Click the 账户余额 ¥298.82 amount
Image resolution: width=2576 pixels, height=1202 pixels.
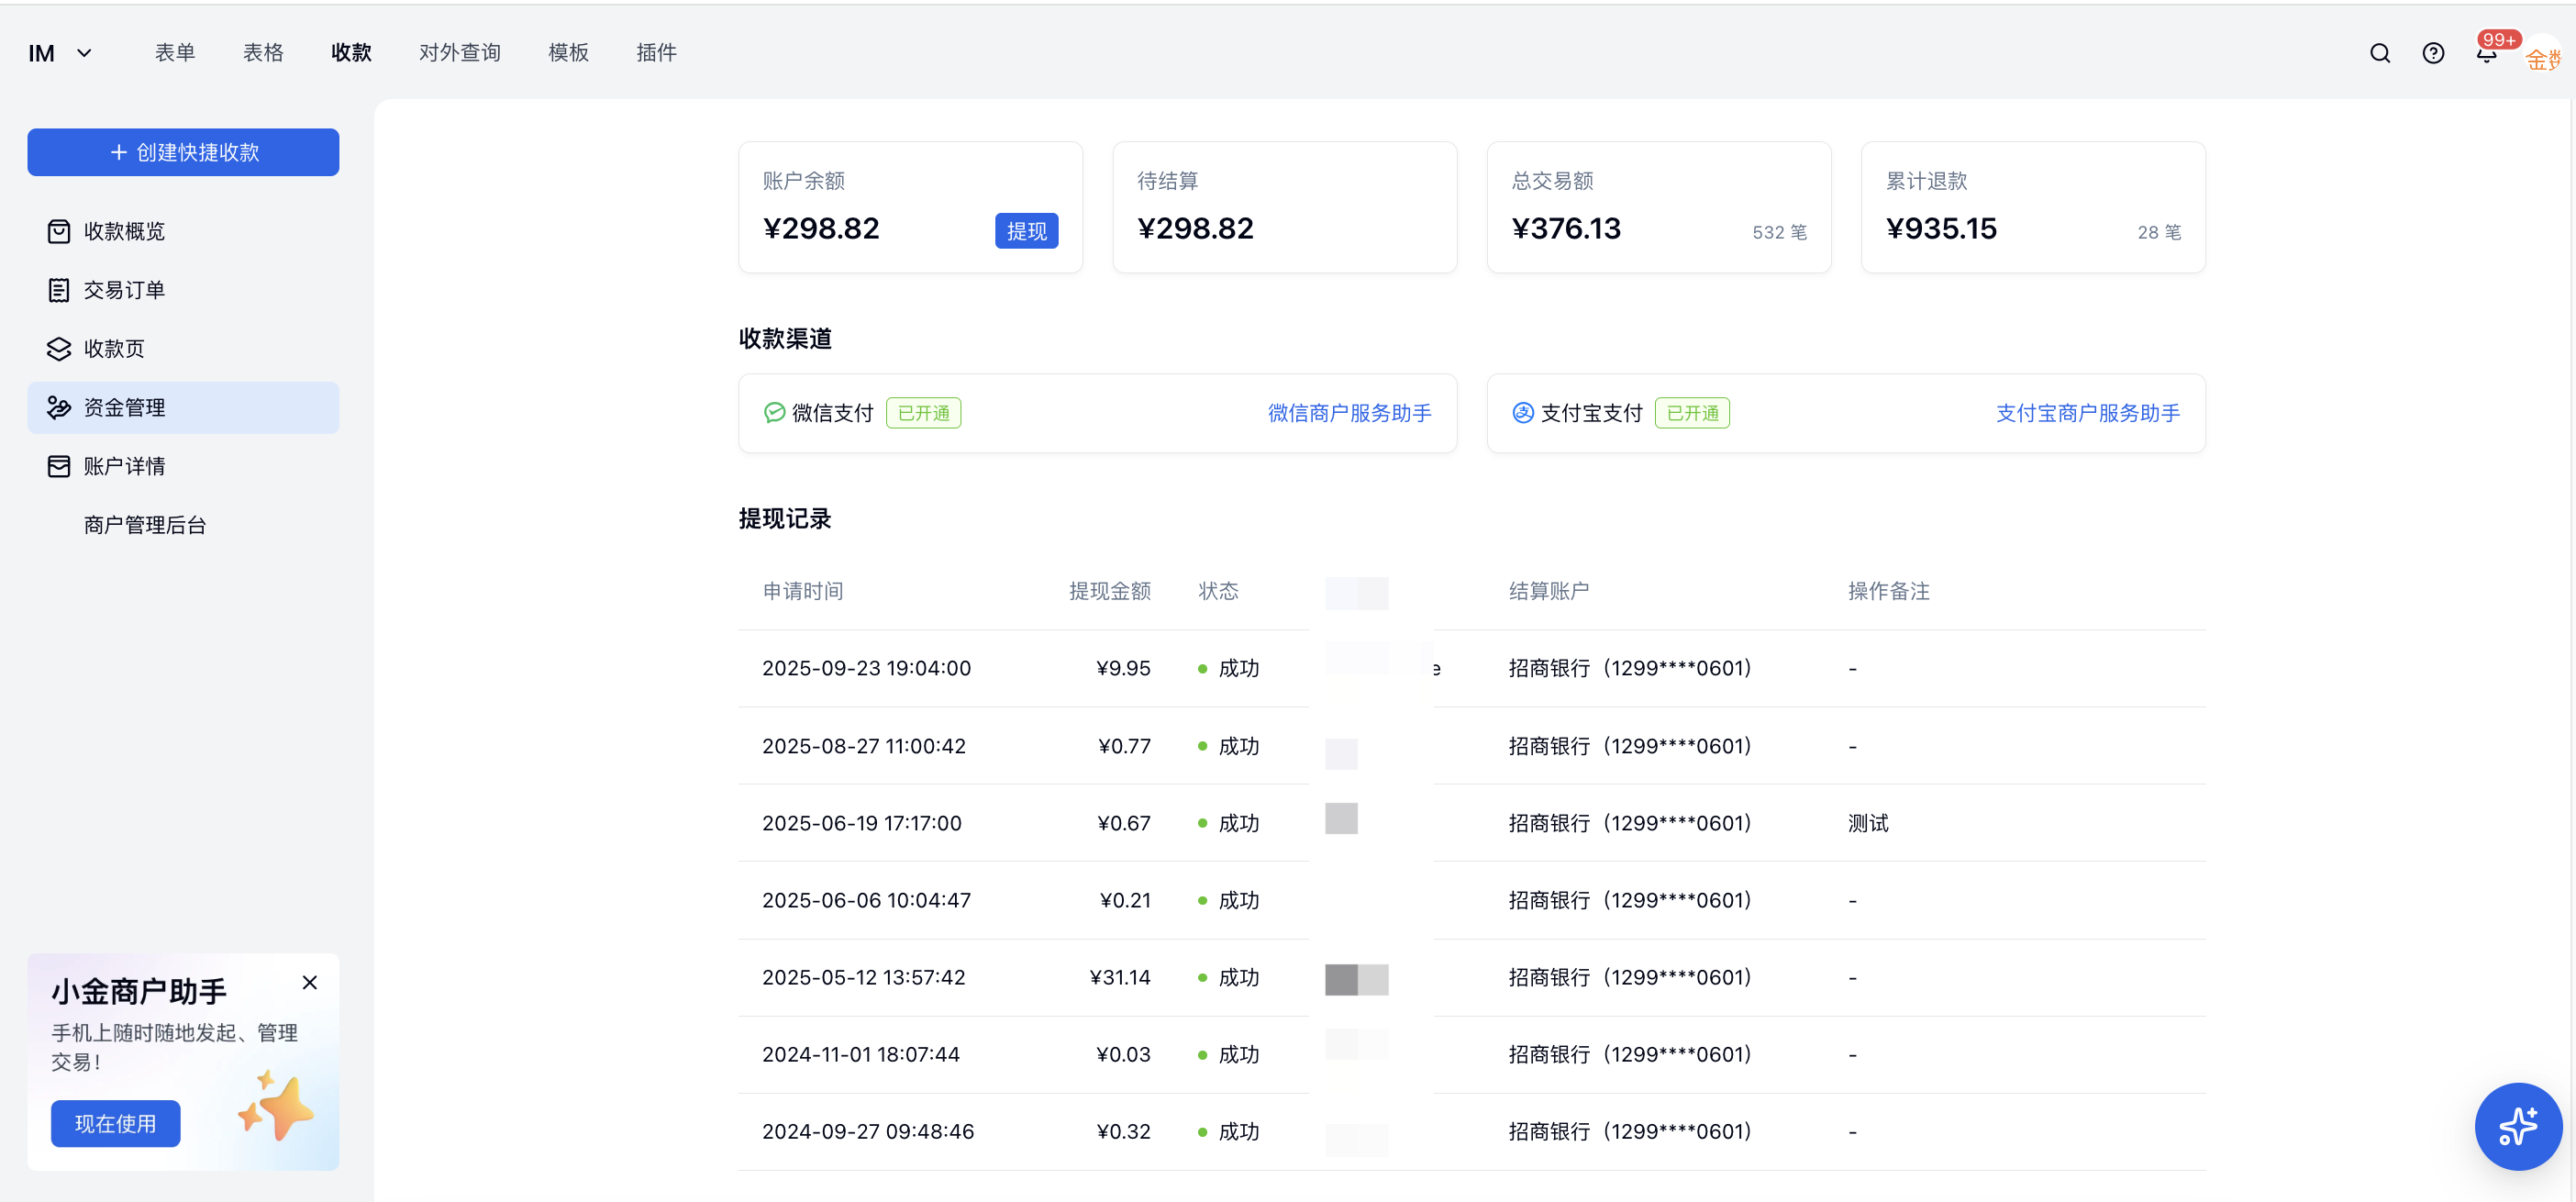[x=820, y=228]
